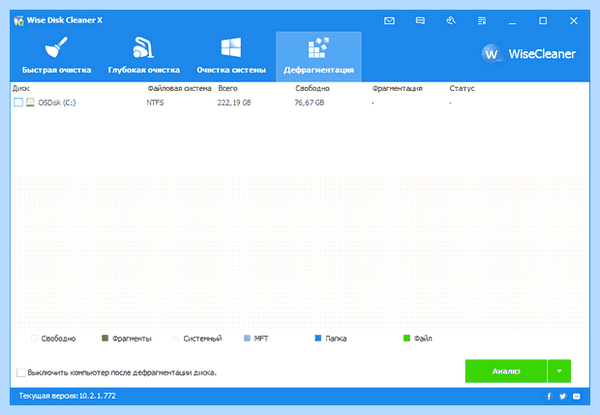Click the 222,19 GB total value
Image resolution: width=600 pixels, height=415 pixels.
(x=234, y=103)
